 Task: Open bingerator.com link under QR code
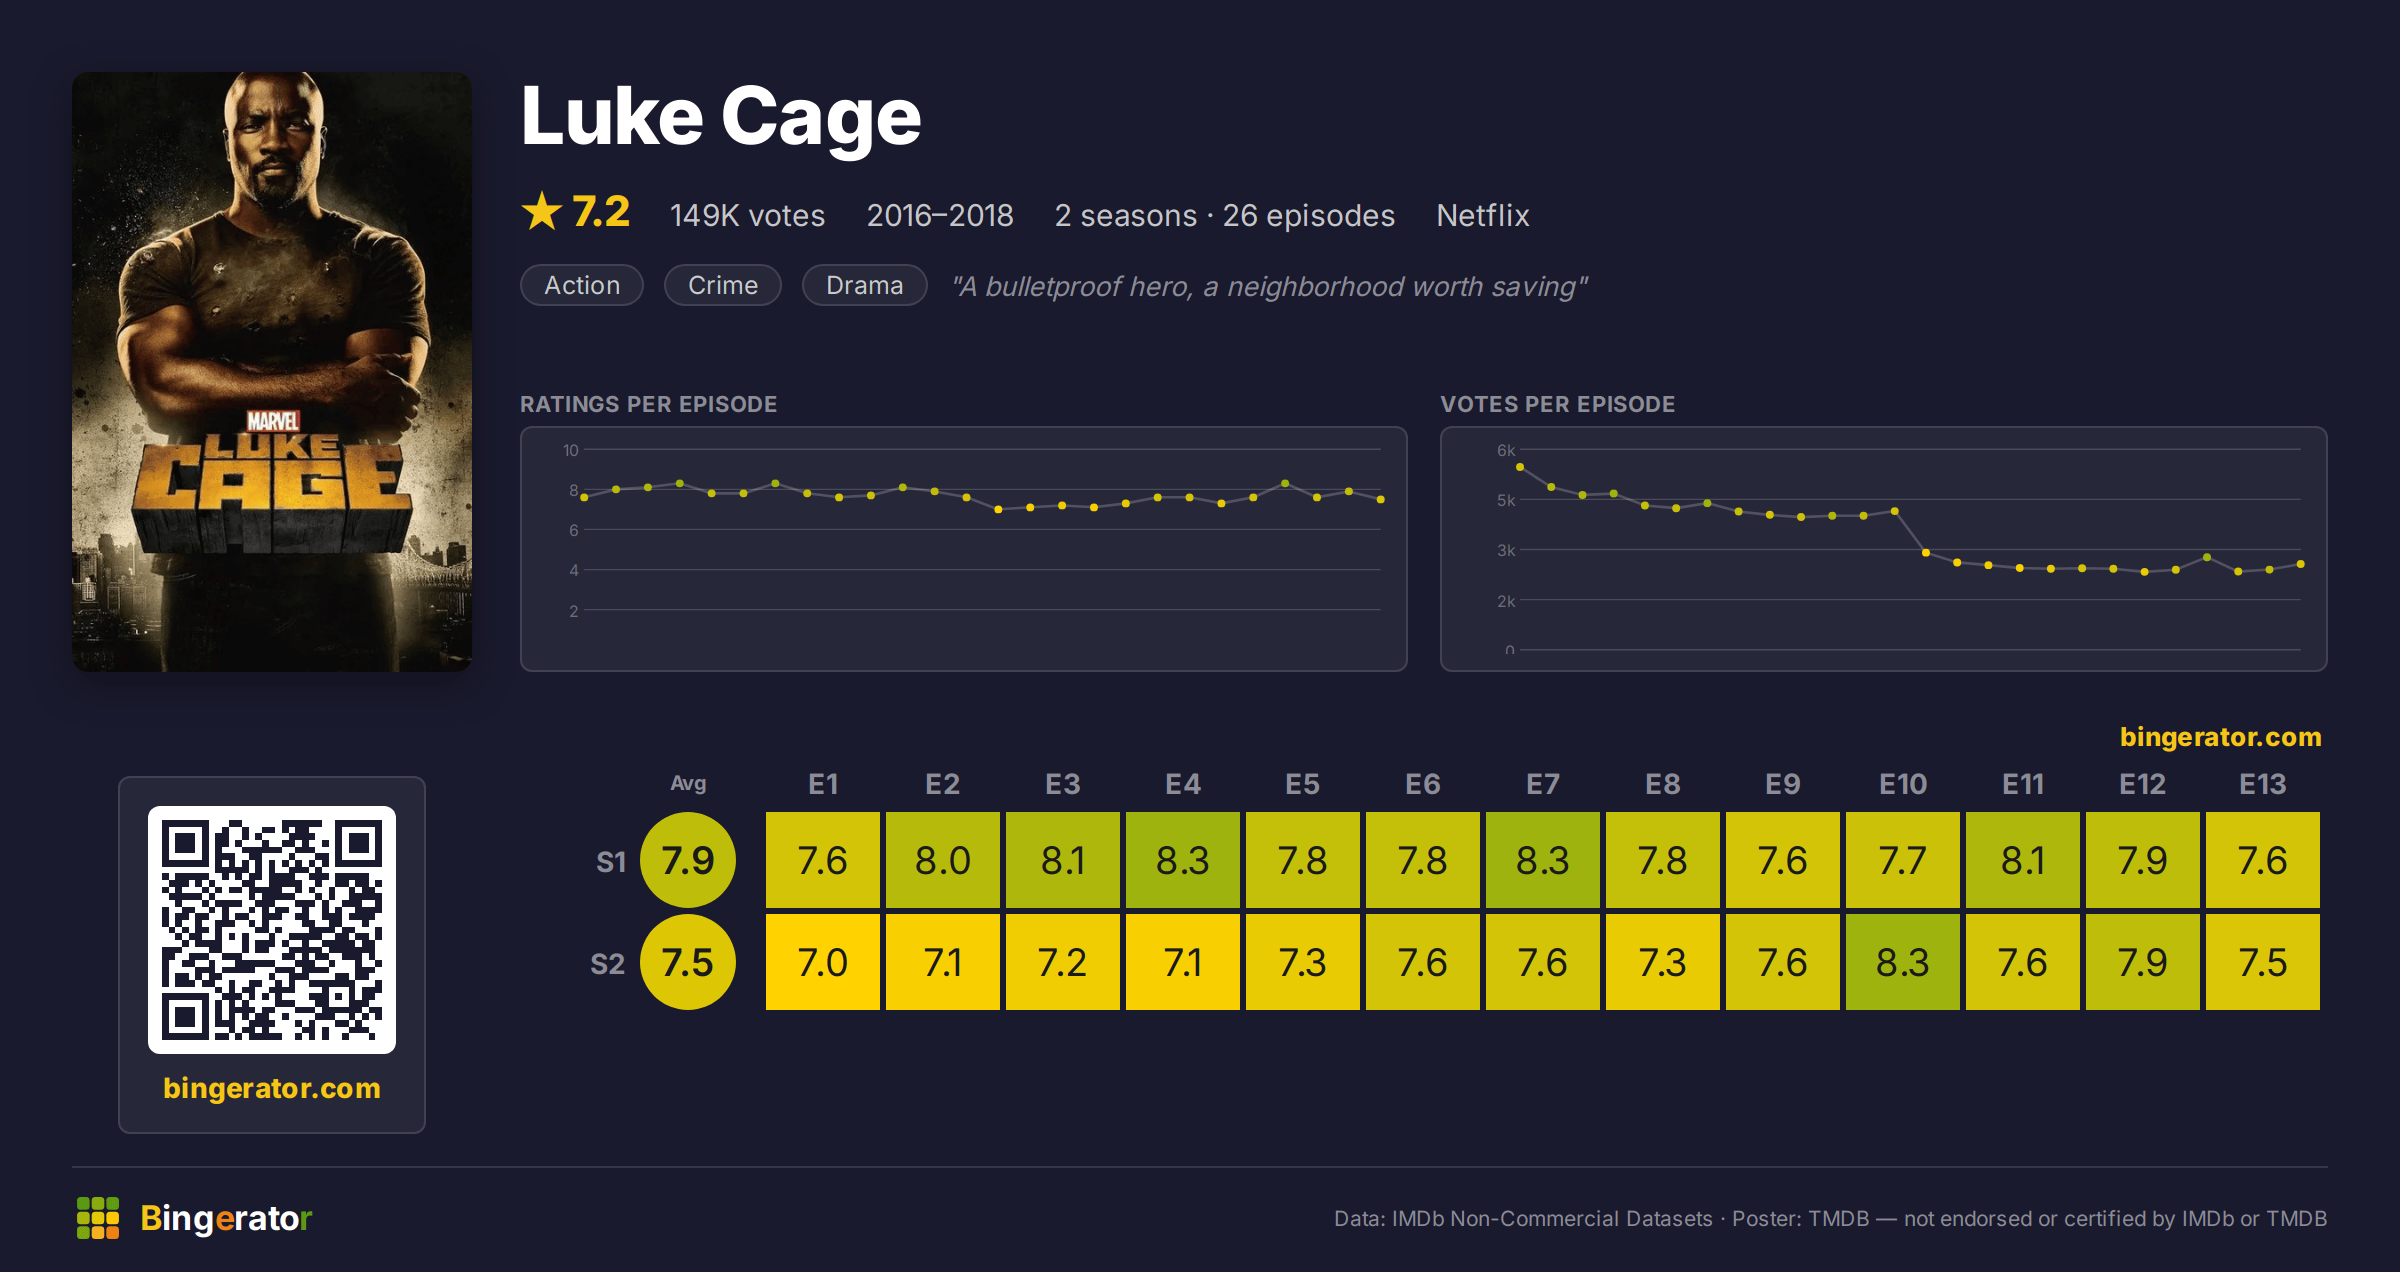(x=272, y=1088)
